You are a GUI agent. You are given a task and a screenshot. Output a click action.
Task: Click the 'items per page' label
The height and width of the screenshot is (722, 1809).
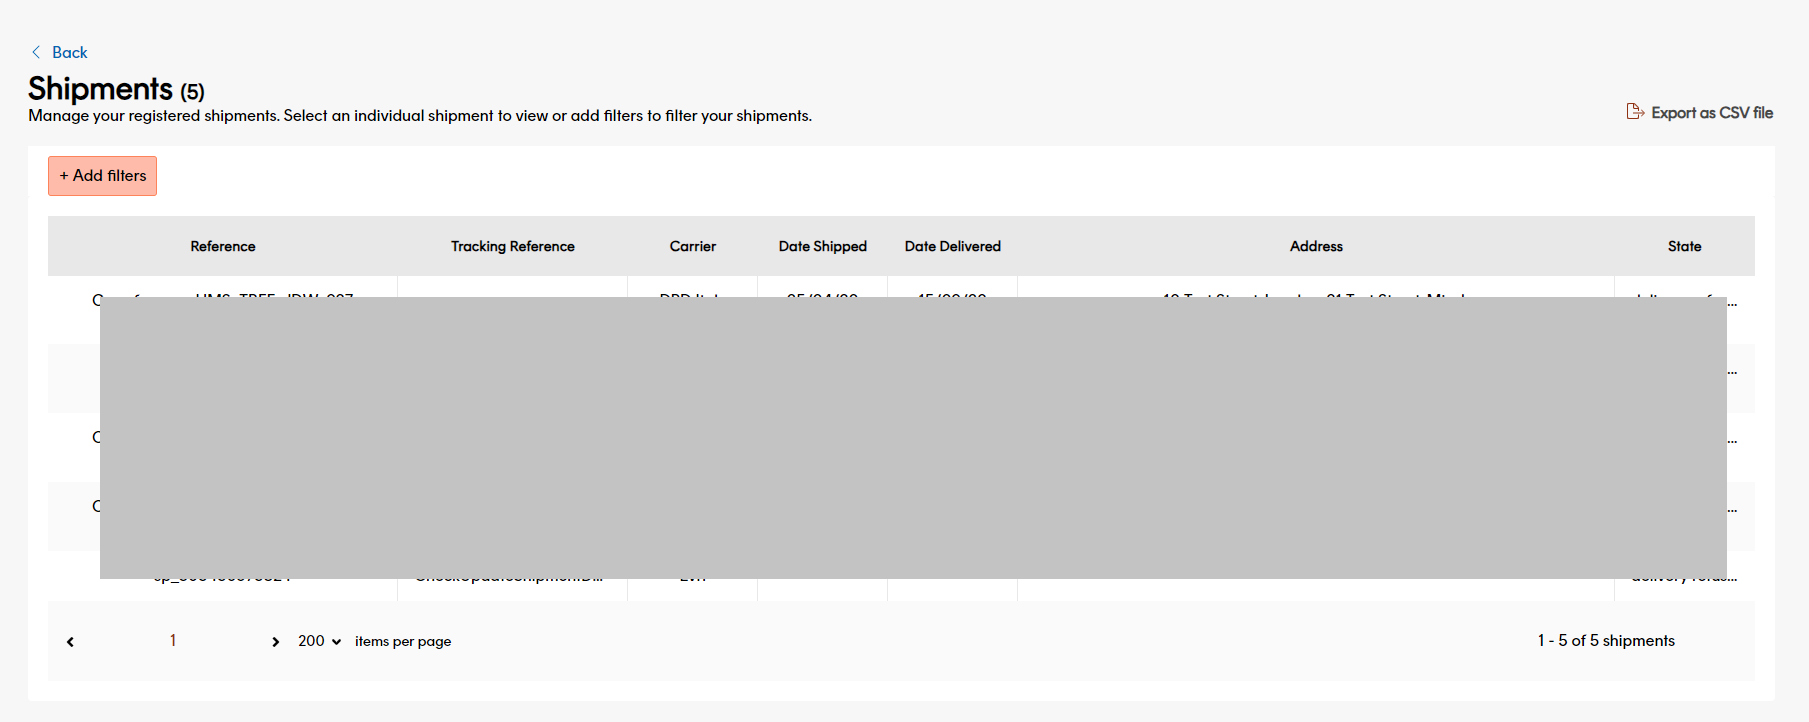tap(402, 642)
